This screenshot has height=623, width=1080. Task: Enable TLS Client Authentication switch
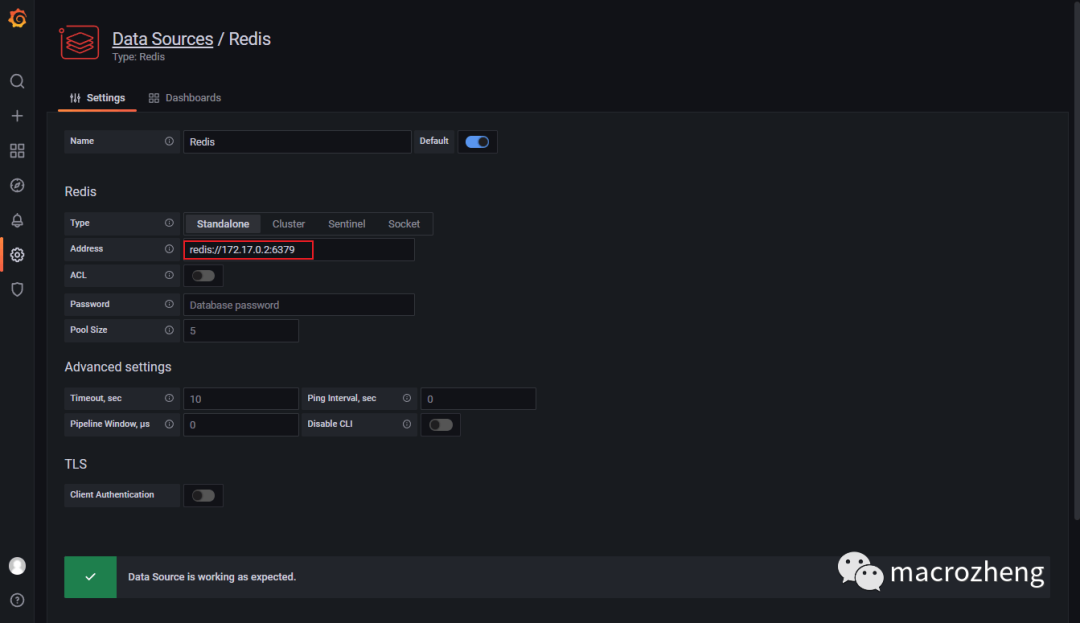tap(203, 496)
